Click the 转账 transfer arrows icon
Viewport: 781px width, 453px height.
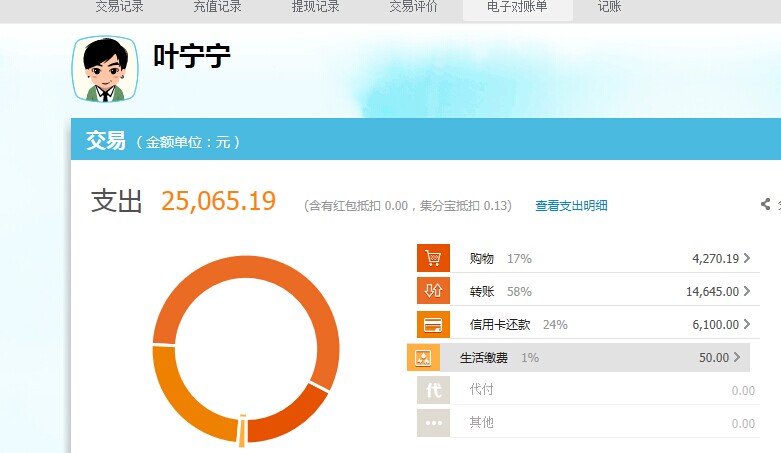(433, 291)
